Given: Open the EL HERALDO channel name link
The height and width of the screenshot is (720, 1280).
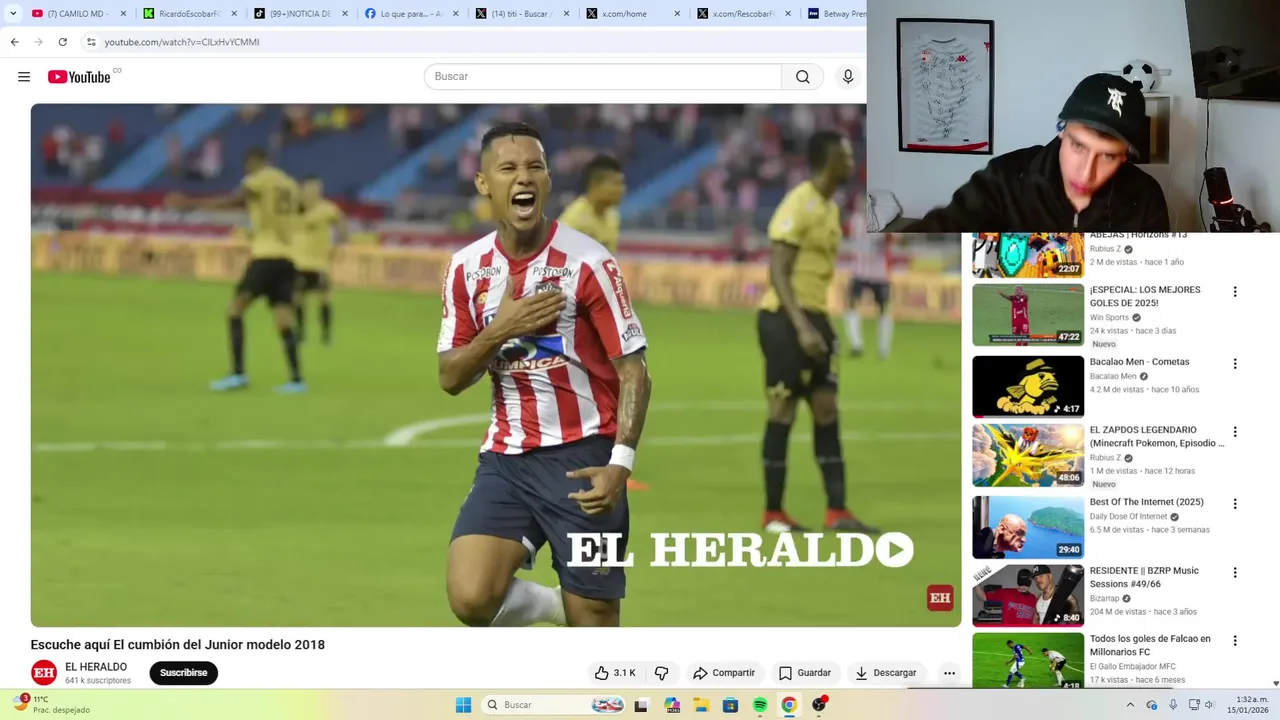Looking at the screenshot, I should [x=96, y=667].
